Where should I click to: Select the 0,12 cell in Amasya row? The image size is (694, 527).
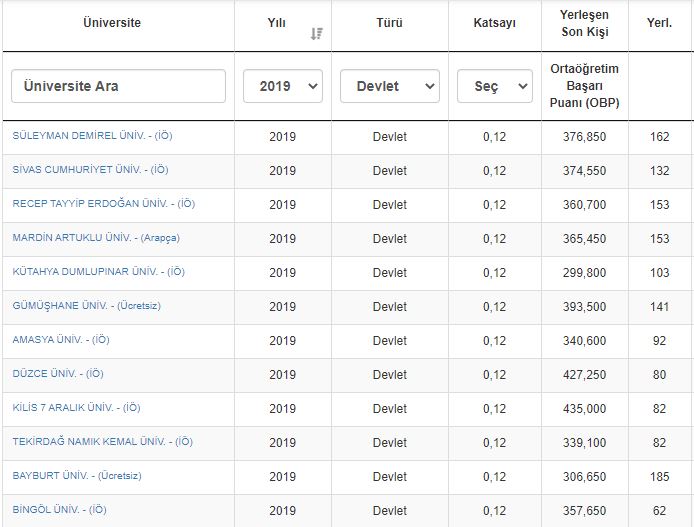point(494,341)
